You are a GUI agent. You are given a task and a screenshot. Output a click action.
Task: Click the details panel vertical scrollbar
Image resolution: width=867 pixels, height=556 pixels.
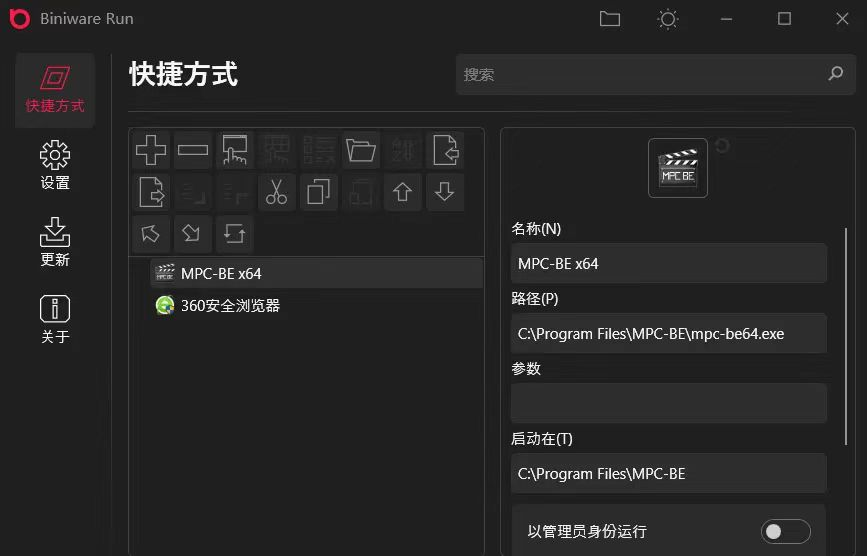point(846,336)
